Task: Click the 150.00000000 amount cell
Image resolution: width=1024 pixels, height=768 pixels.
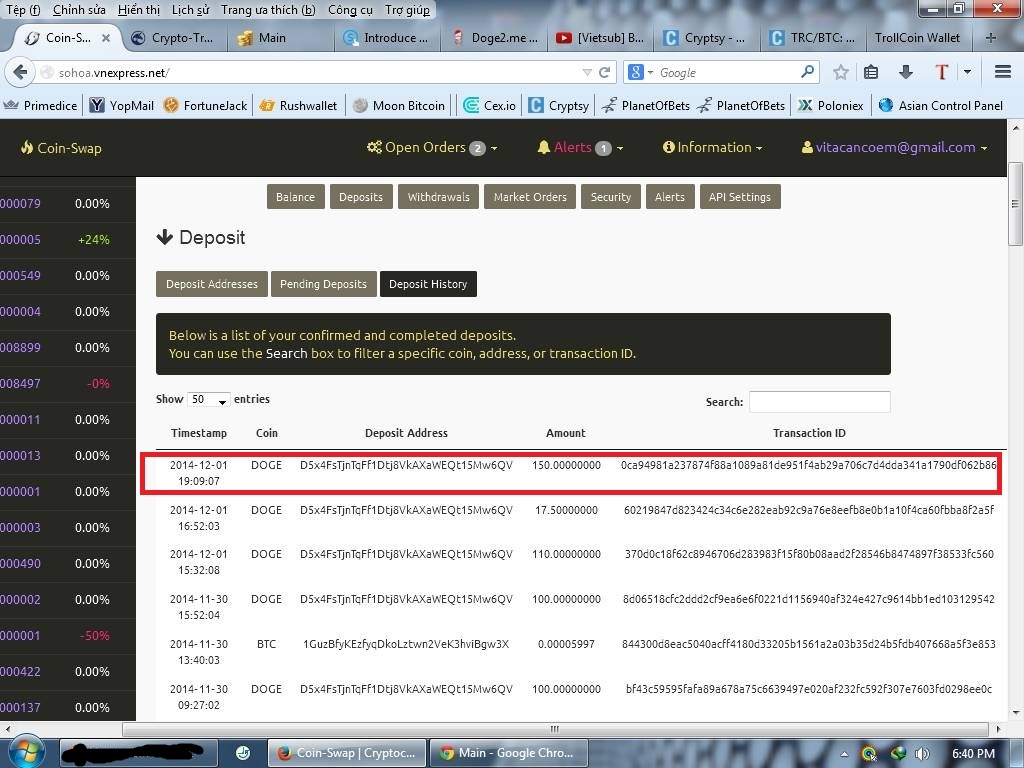Action: click(x=566, y=466)
